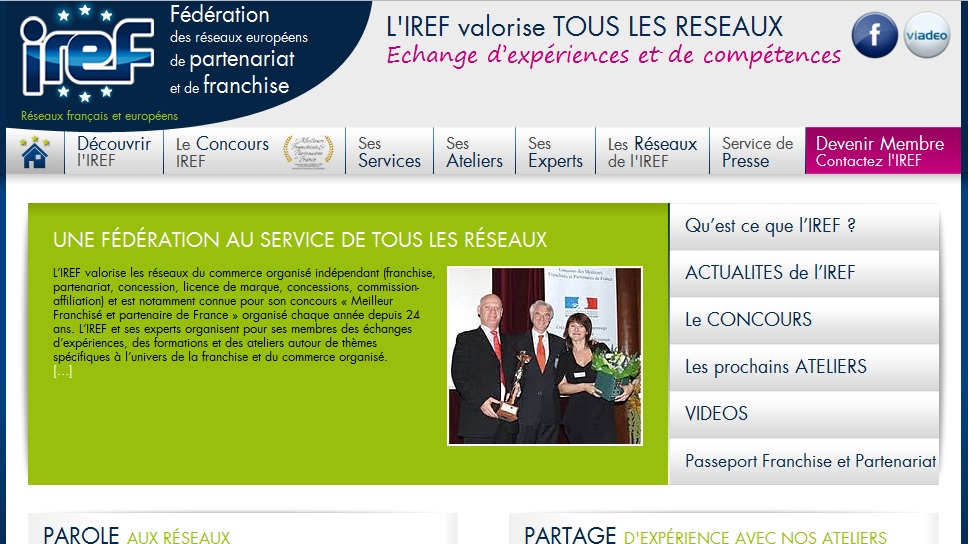Viewport: 968px width, 544px height.
Task: Click Devenir Membre contact button
Action: (880, 152)
